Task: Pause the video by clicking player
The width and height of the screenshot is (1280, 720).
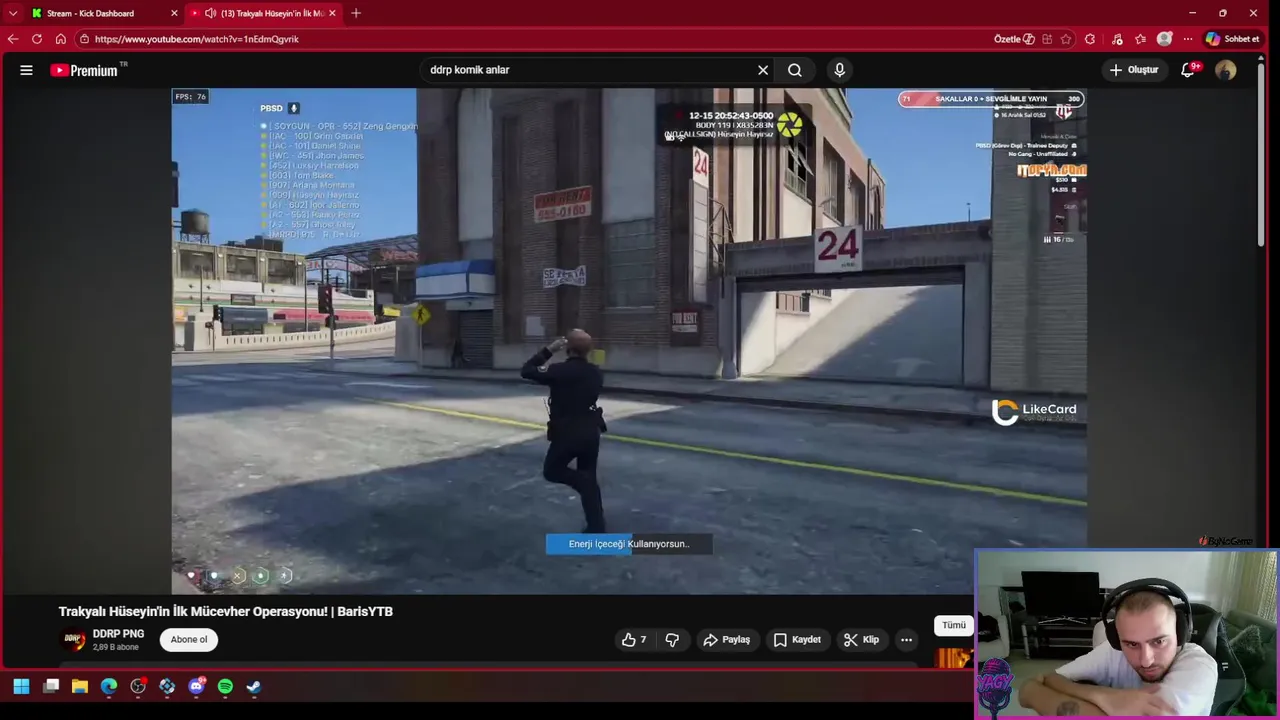Action: pyautogui.click(x=629, y=340)
